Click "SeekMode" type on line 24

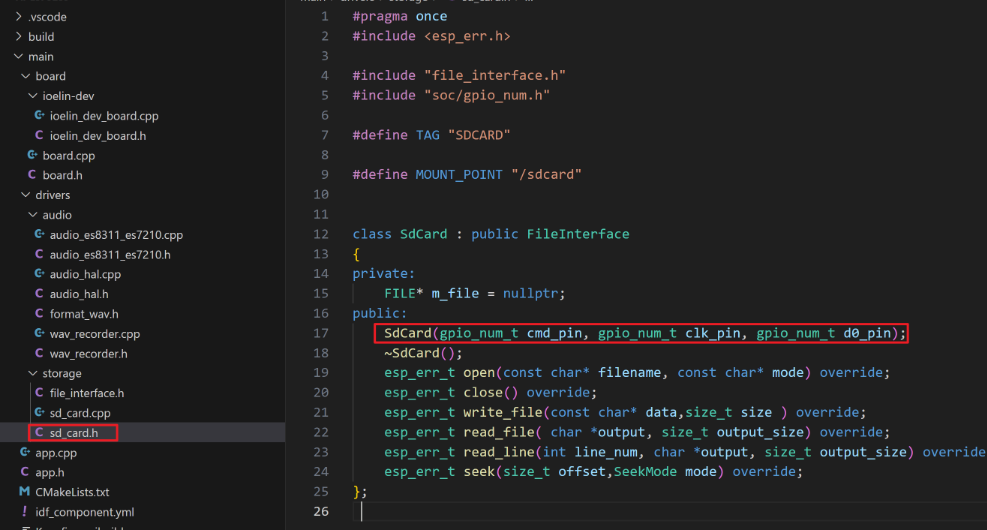click(645, 471)
